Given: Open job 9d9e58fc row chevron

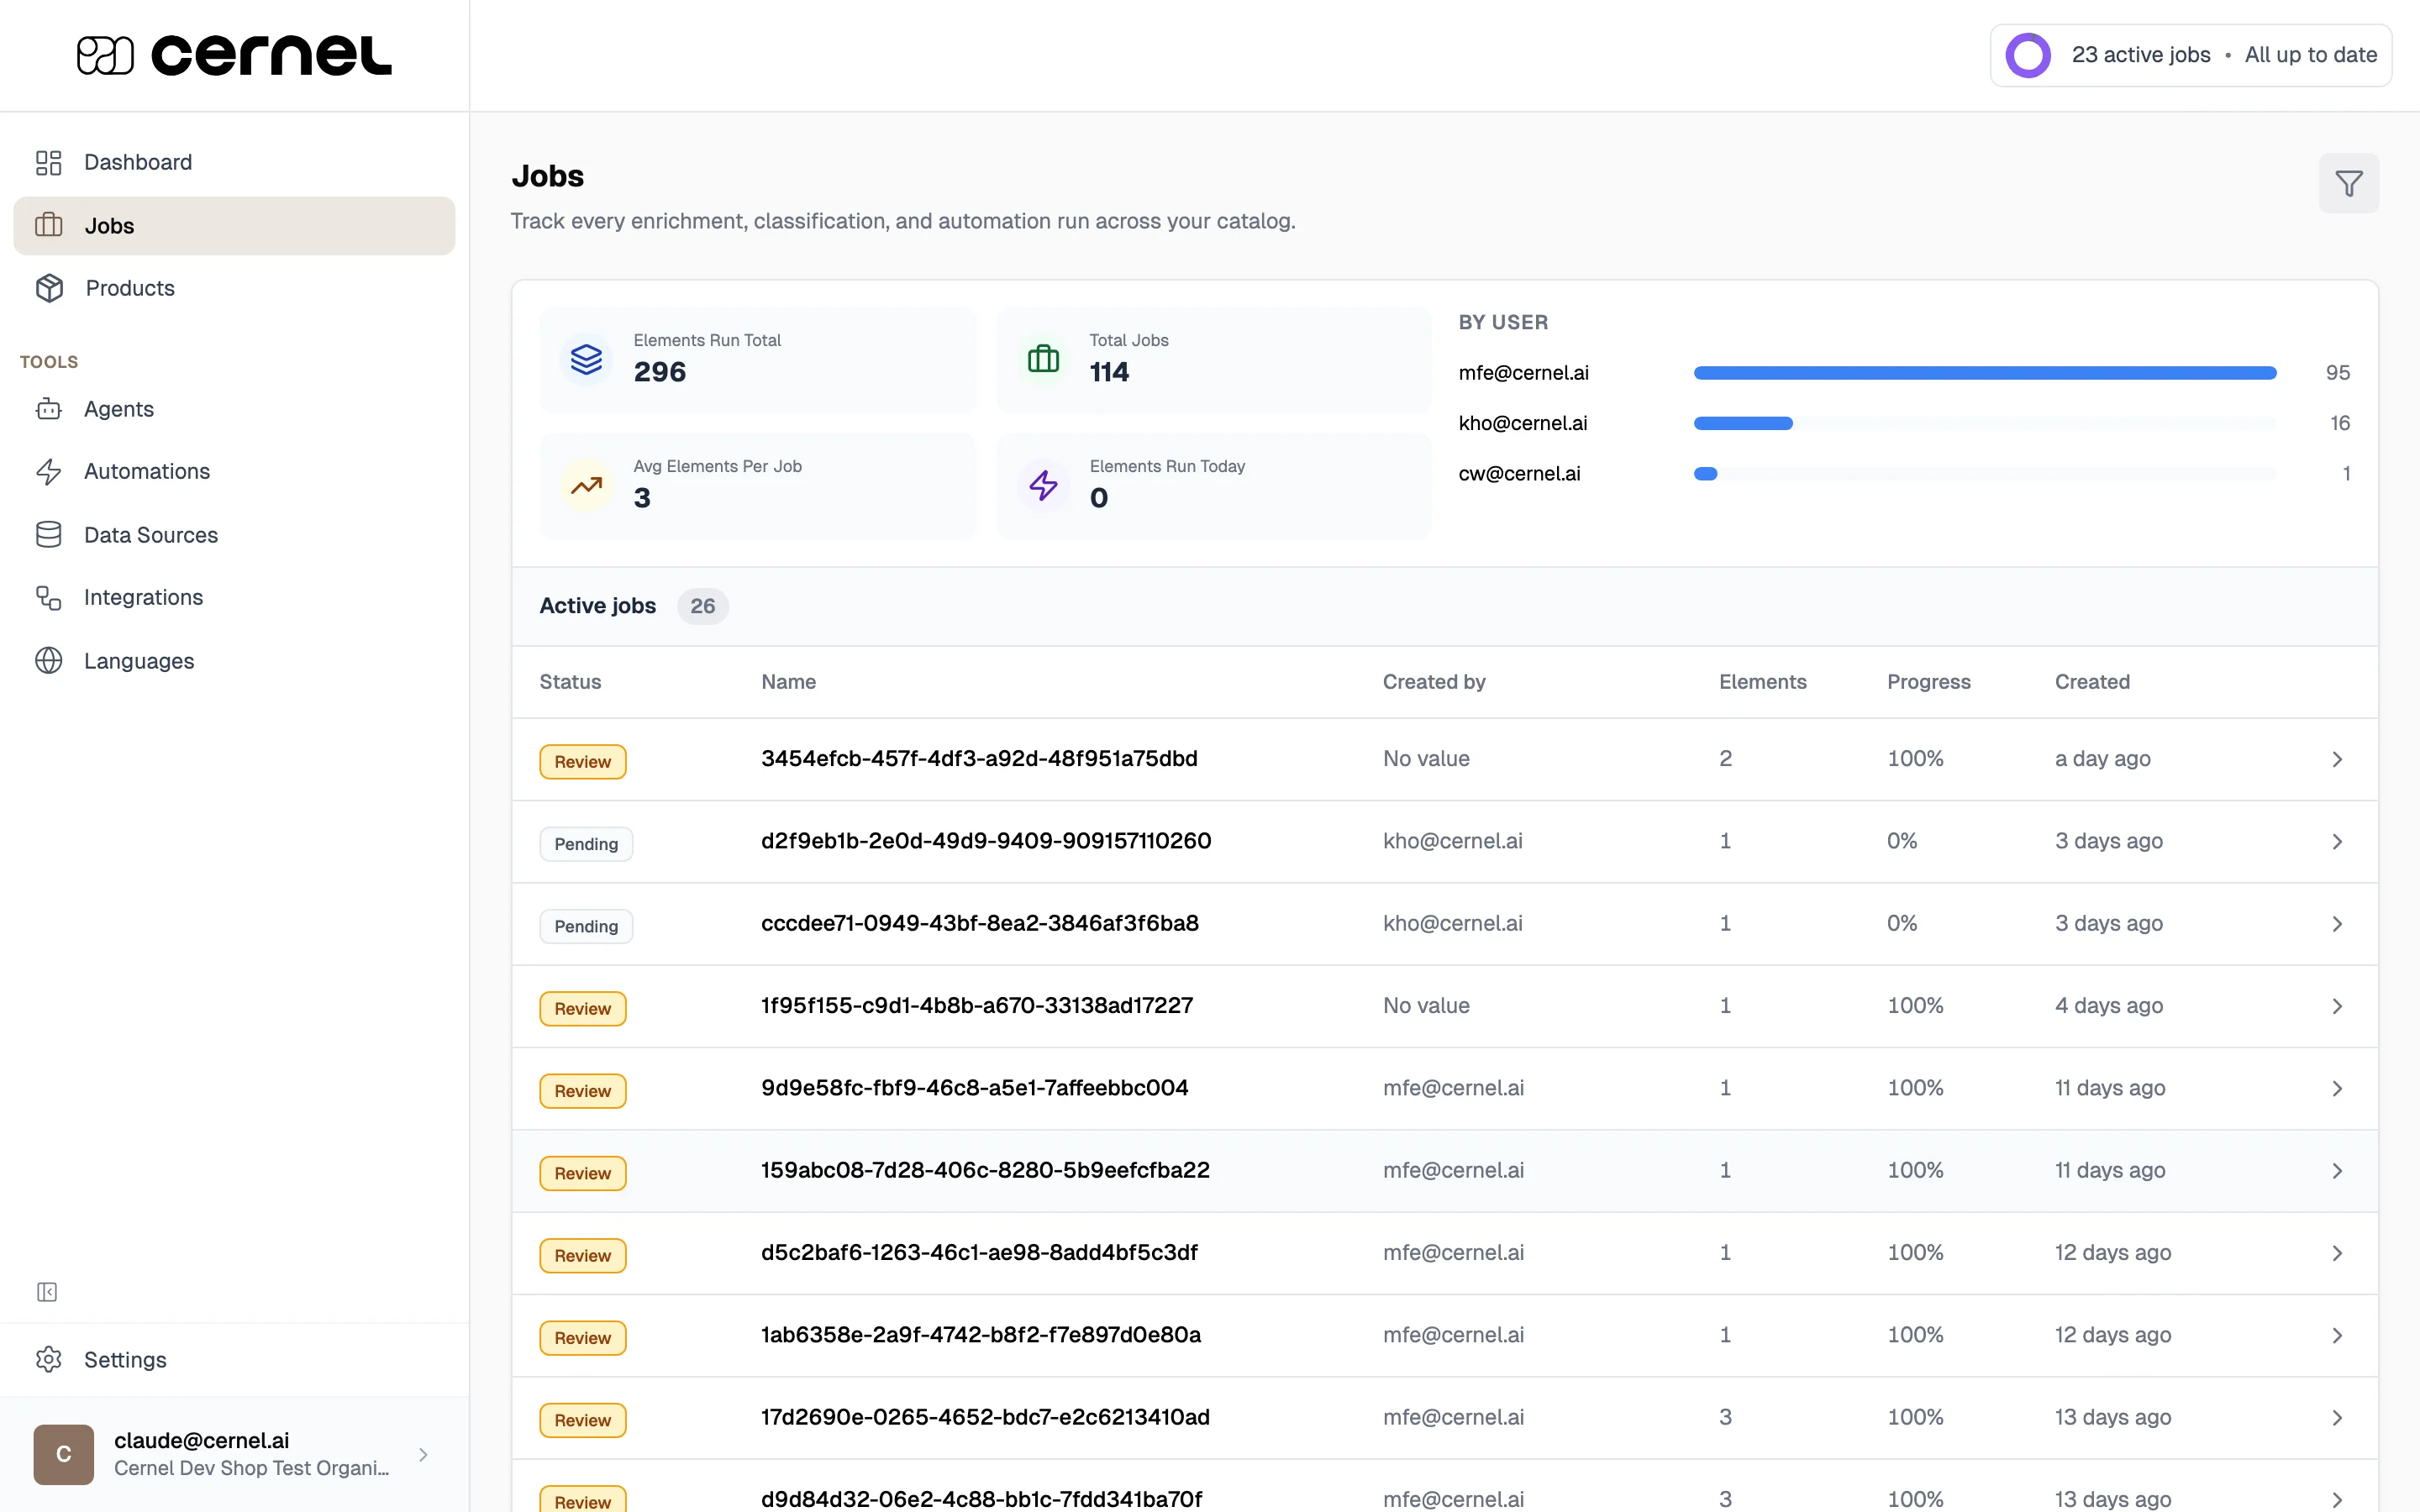Looking at the screenshot, I should point(2337,1088).
